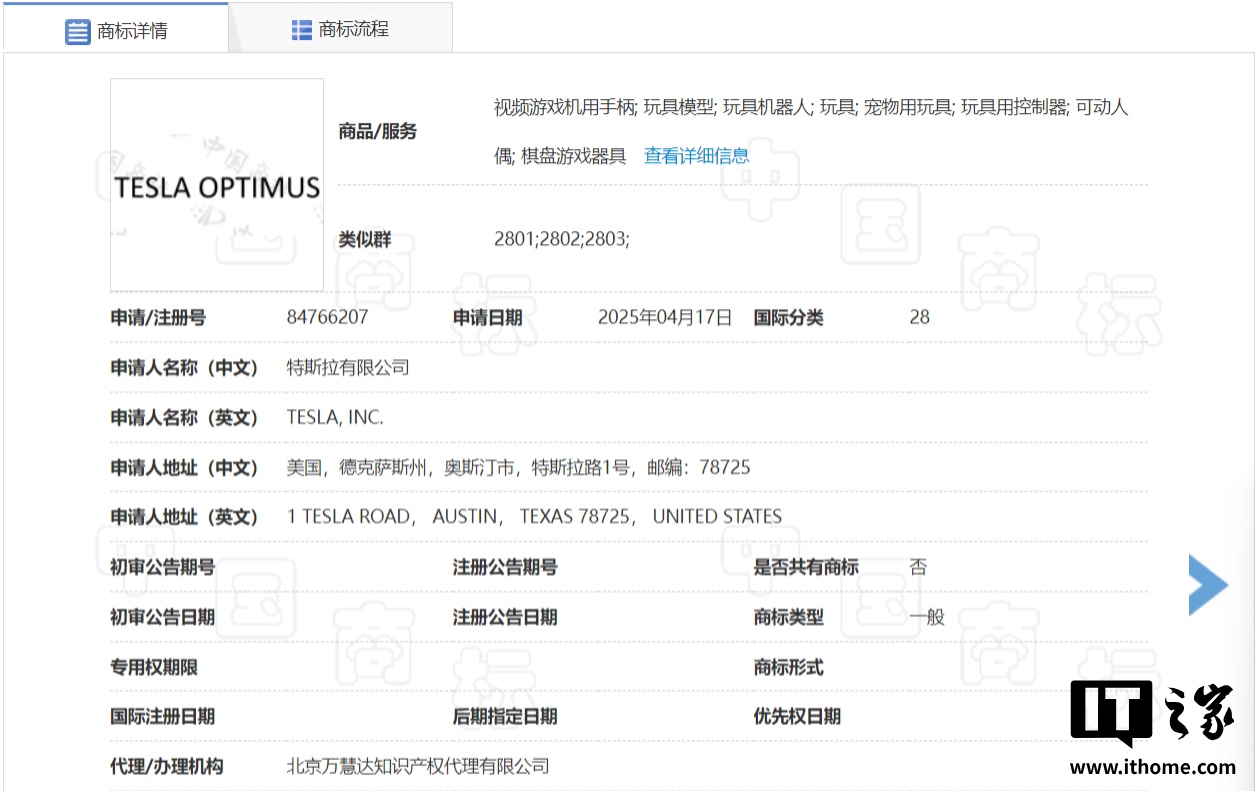Screen dimensions: 1255x791
Task: Click the 类似群 value 2801;2802;2803;
Action: (x=562, y=239)
